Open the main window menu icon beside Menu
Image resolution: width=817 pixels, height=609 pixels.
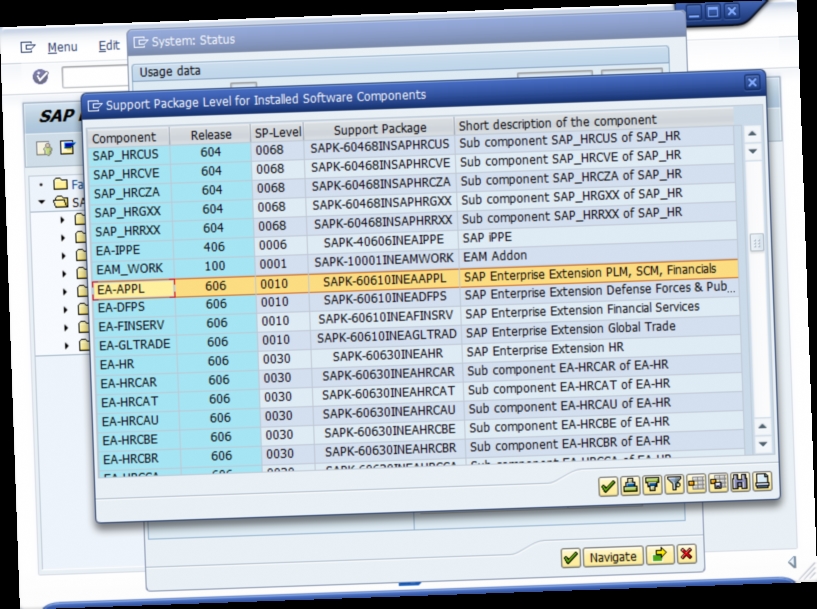pyautogui.click(x=28, y=47)
